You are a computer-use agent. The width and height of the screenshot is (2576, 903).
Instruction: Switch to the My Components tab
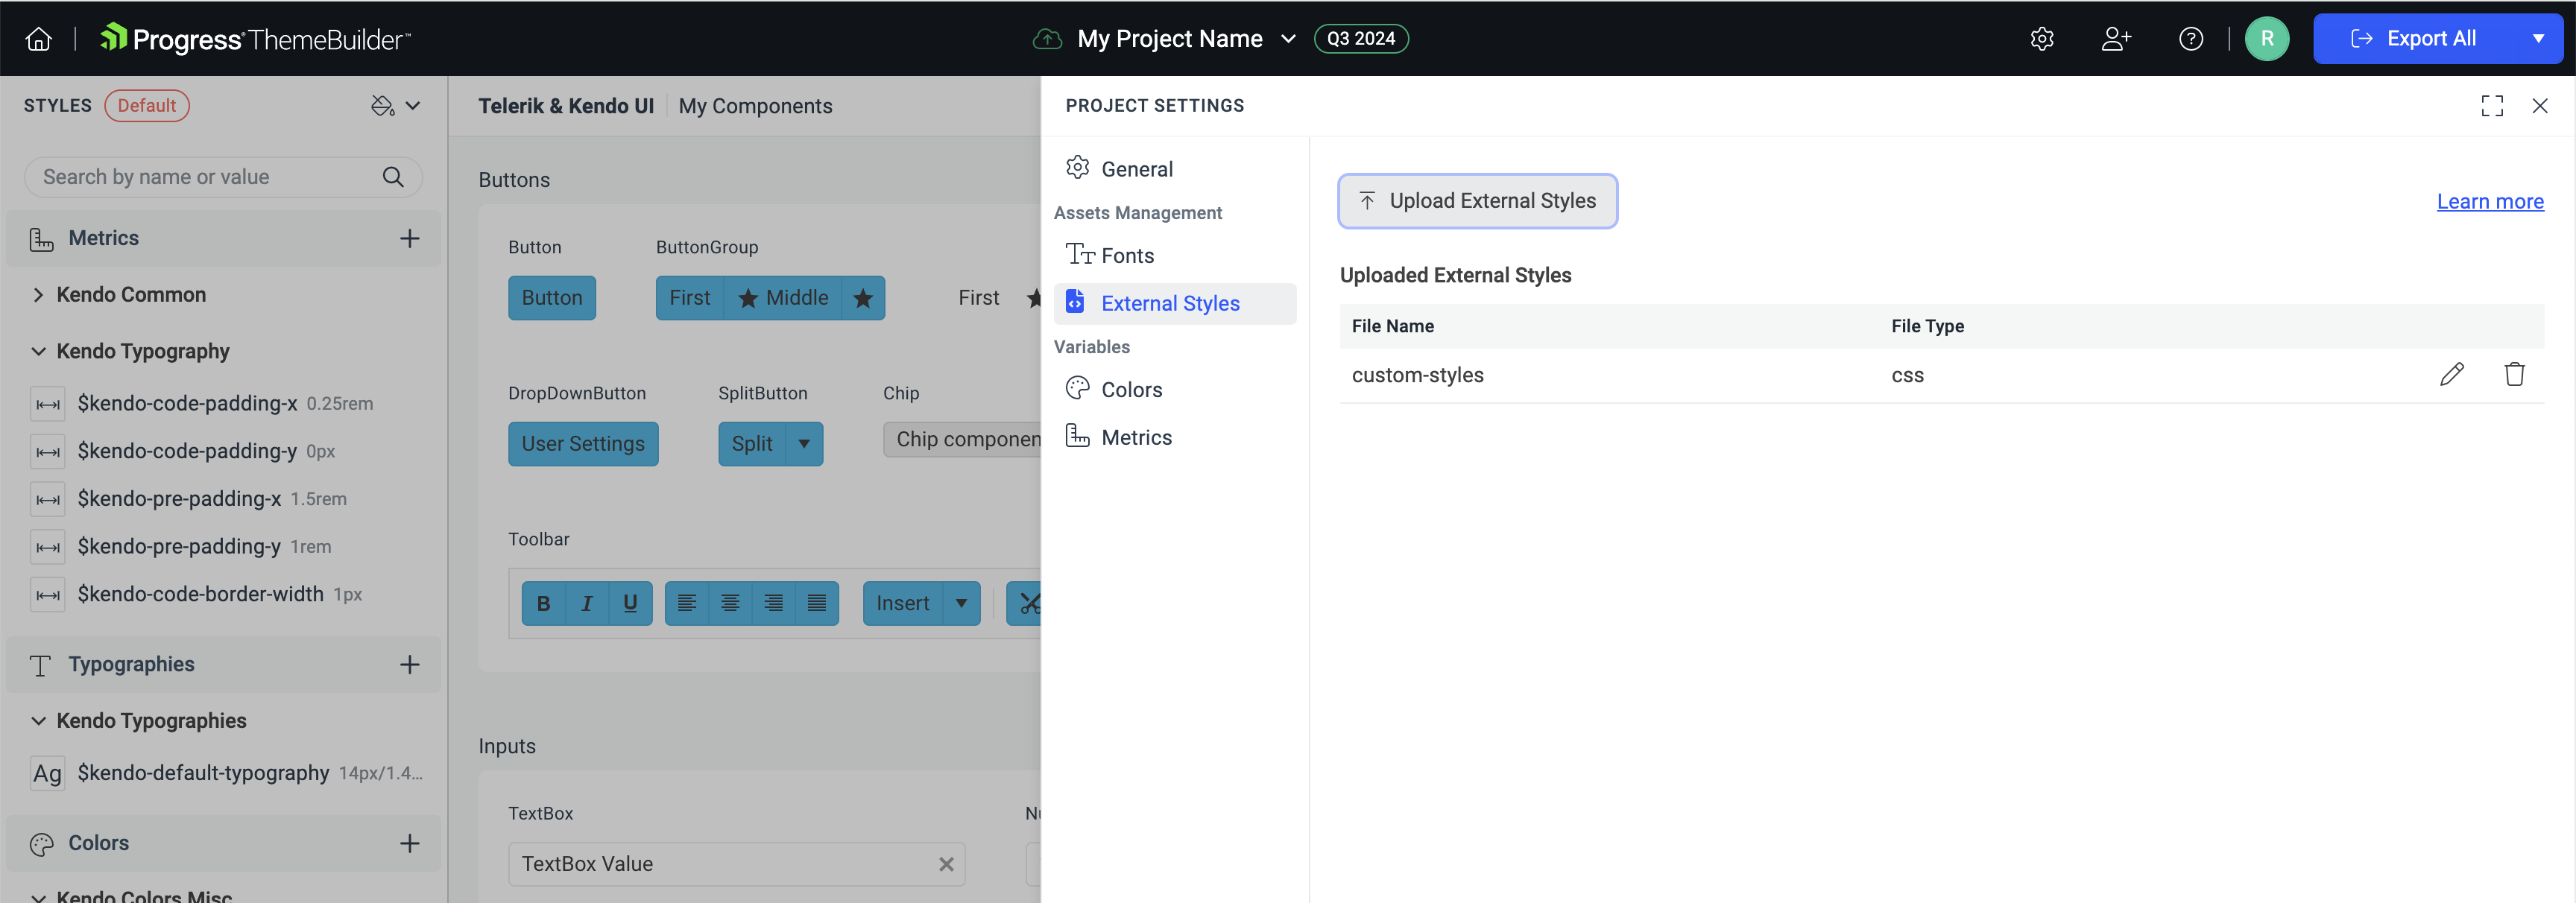point(755,106)
